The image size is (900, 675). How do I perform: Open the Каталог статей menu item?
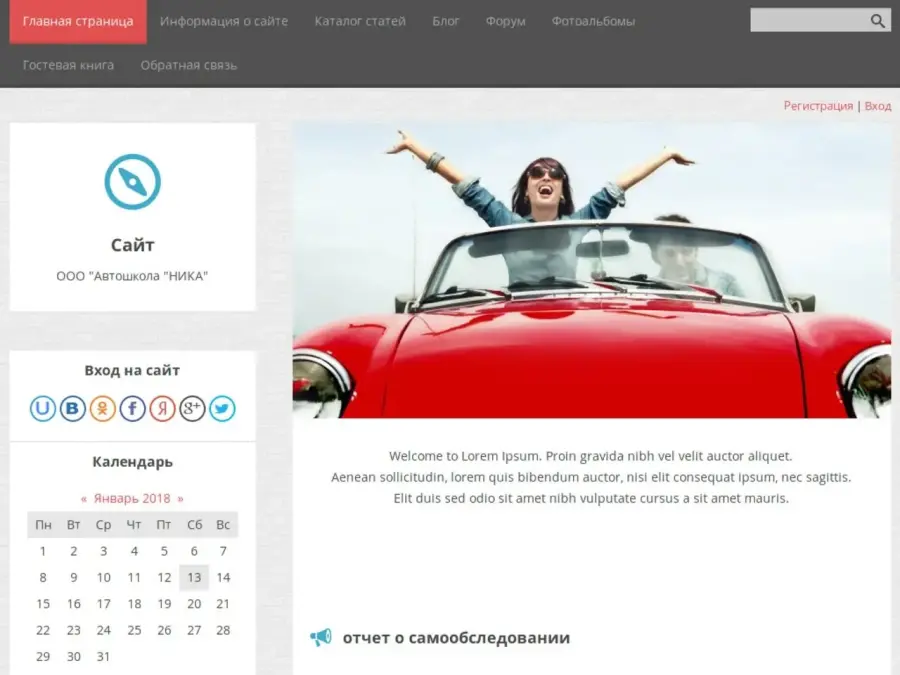pos(360,21)
